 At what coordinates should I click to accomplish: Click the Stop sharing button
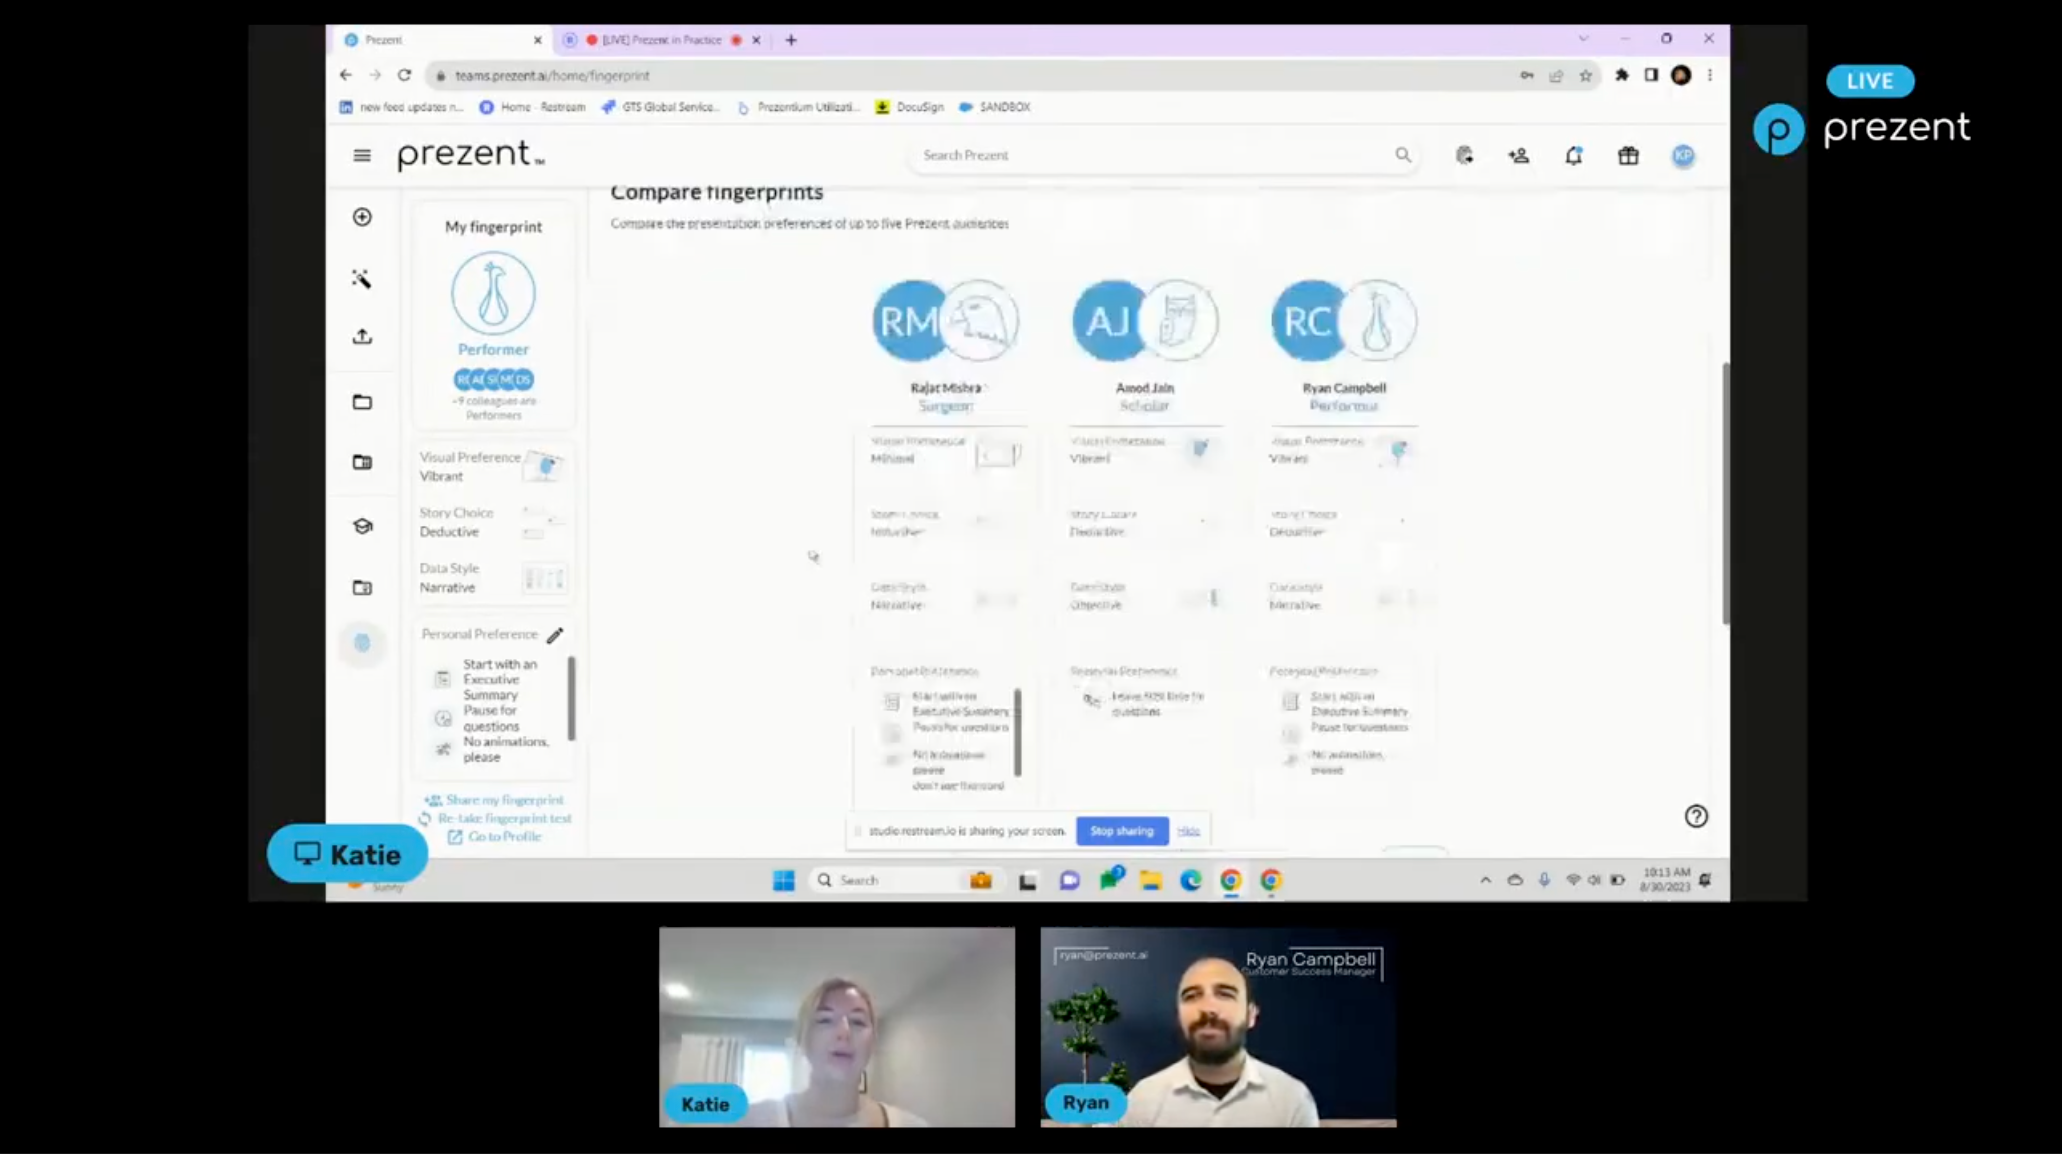pos(1122,831)
